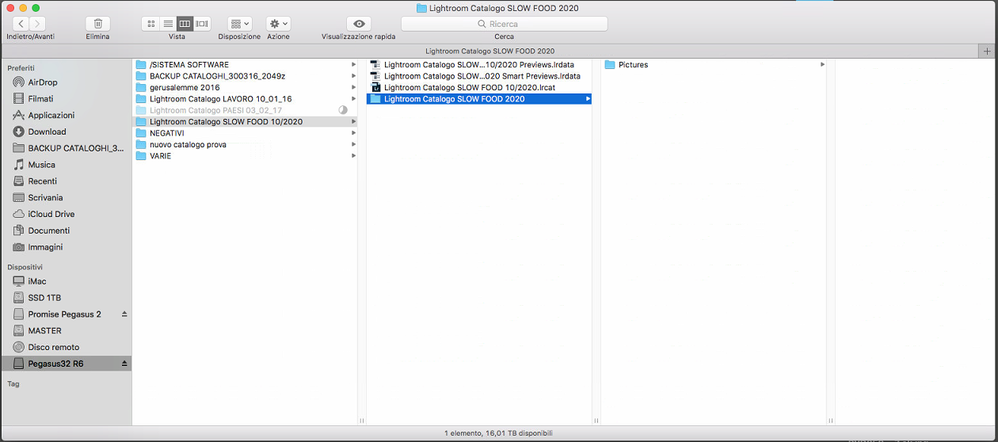Expand arrow of VARIE folder
This screenshot has height=442, width=998.
pyautogui.click(x=353, y=156)
